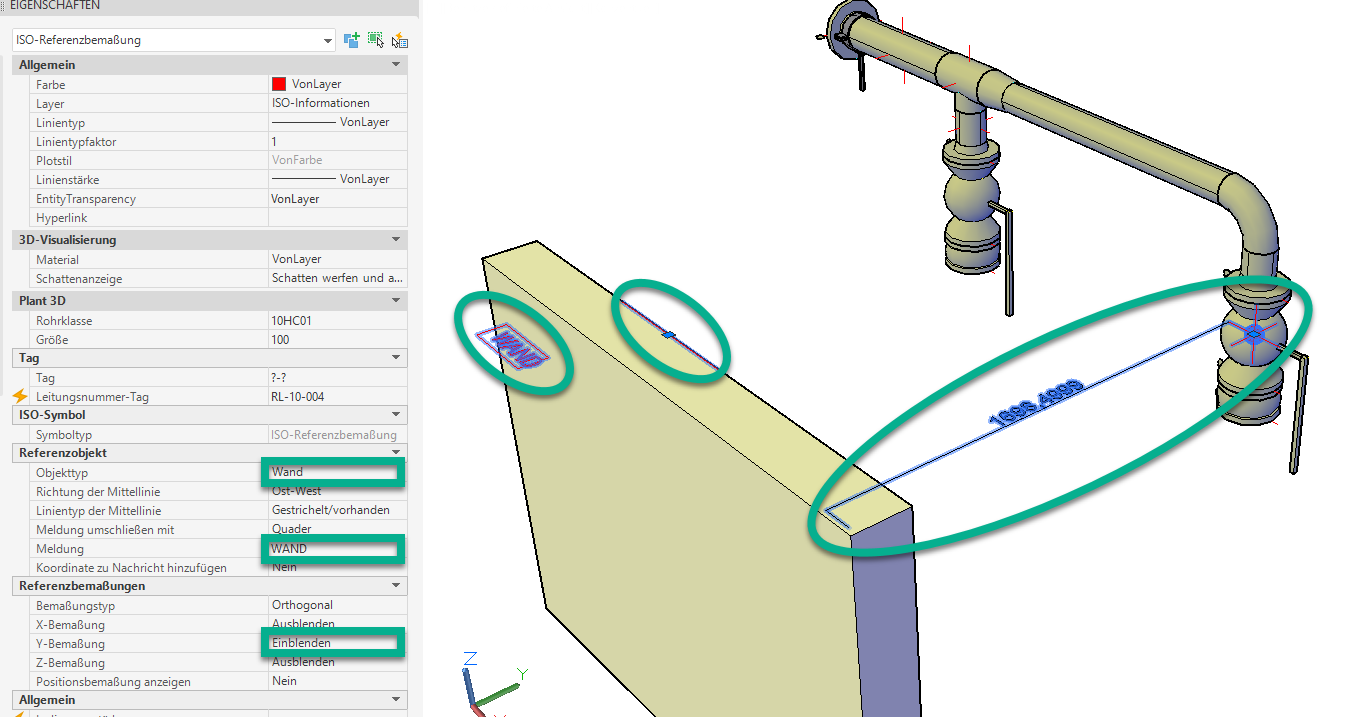Viewport: 1360px width, 717px height.
Task: Click the UCS axis icon in viewport
Action: pyautogui.click(x=490, y=685)
